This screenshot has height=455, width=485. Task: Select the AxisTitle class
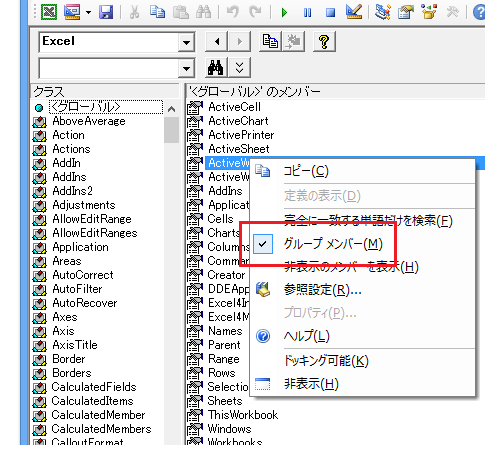75,345
